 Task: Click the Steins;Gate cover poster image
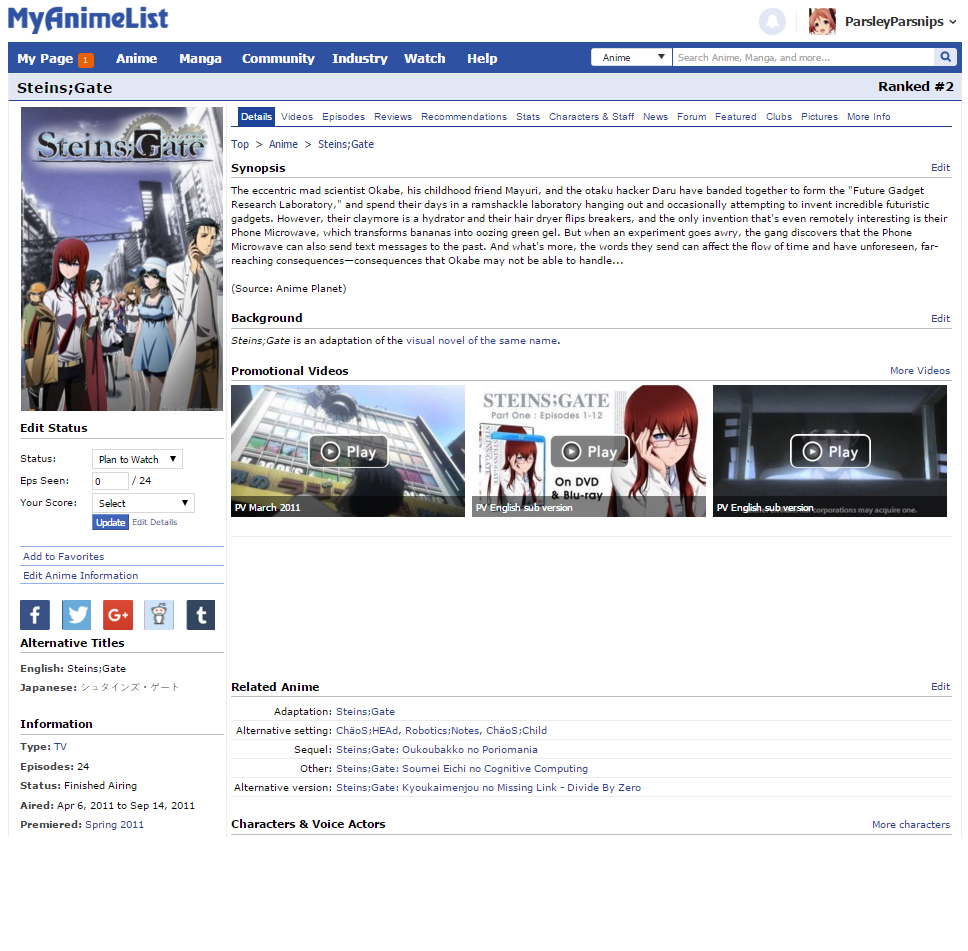[x=122, y=259]
